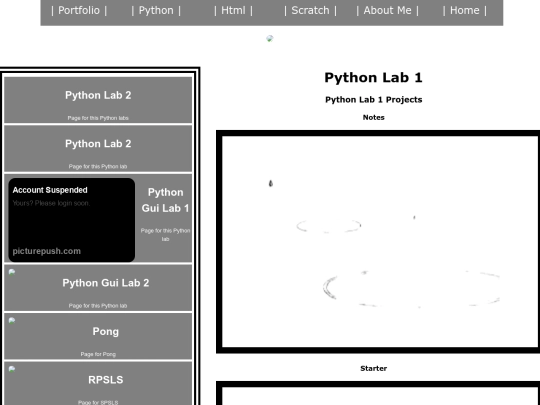The height and width of the screenshot is (405, 540).
Task: Click the 'Page for Pong' subtitle
Action: point(98,354)
